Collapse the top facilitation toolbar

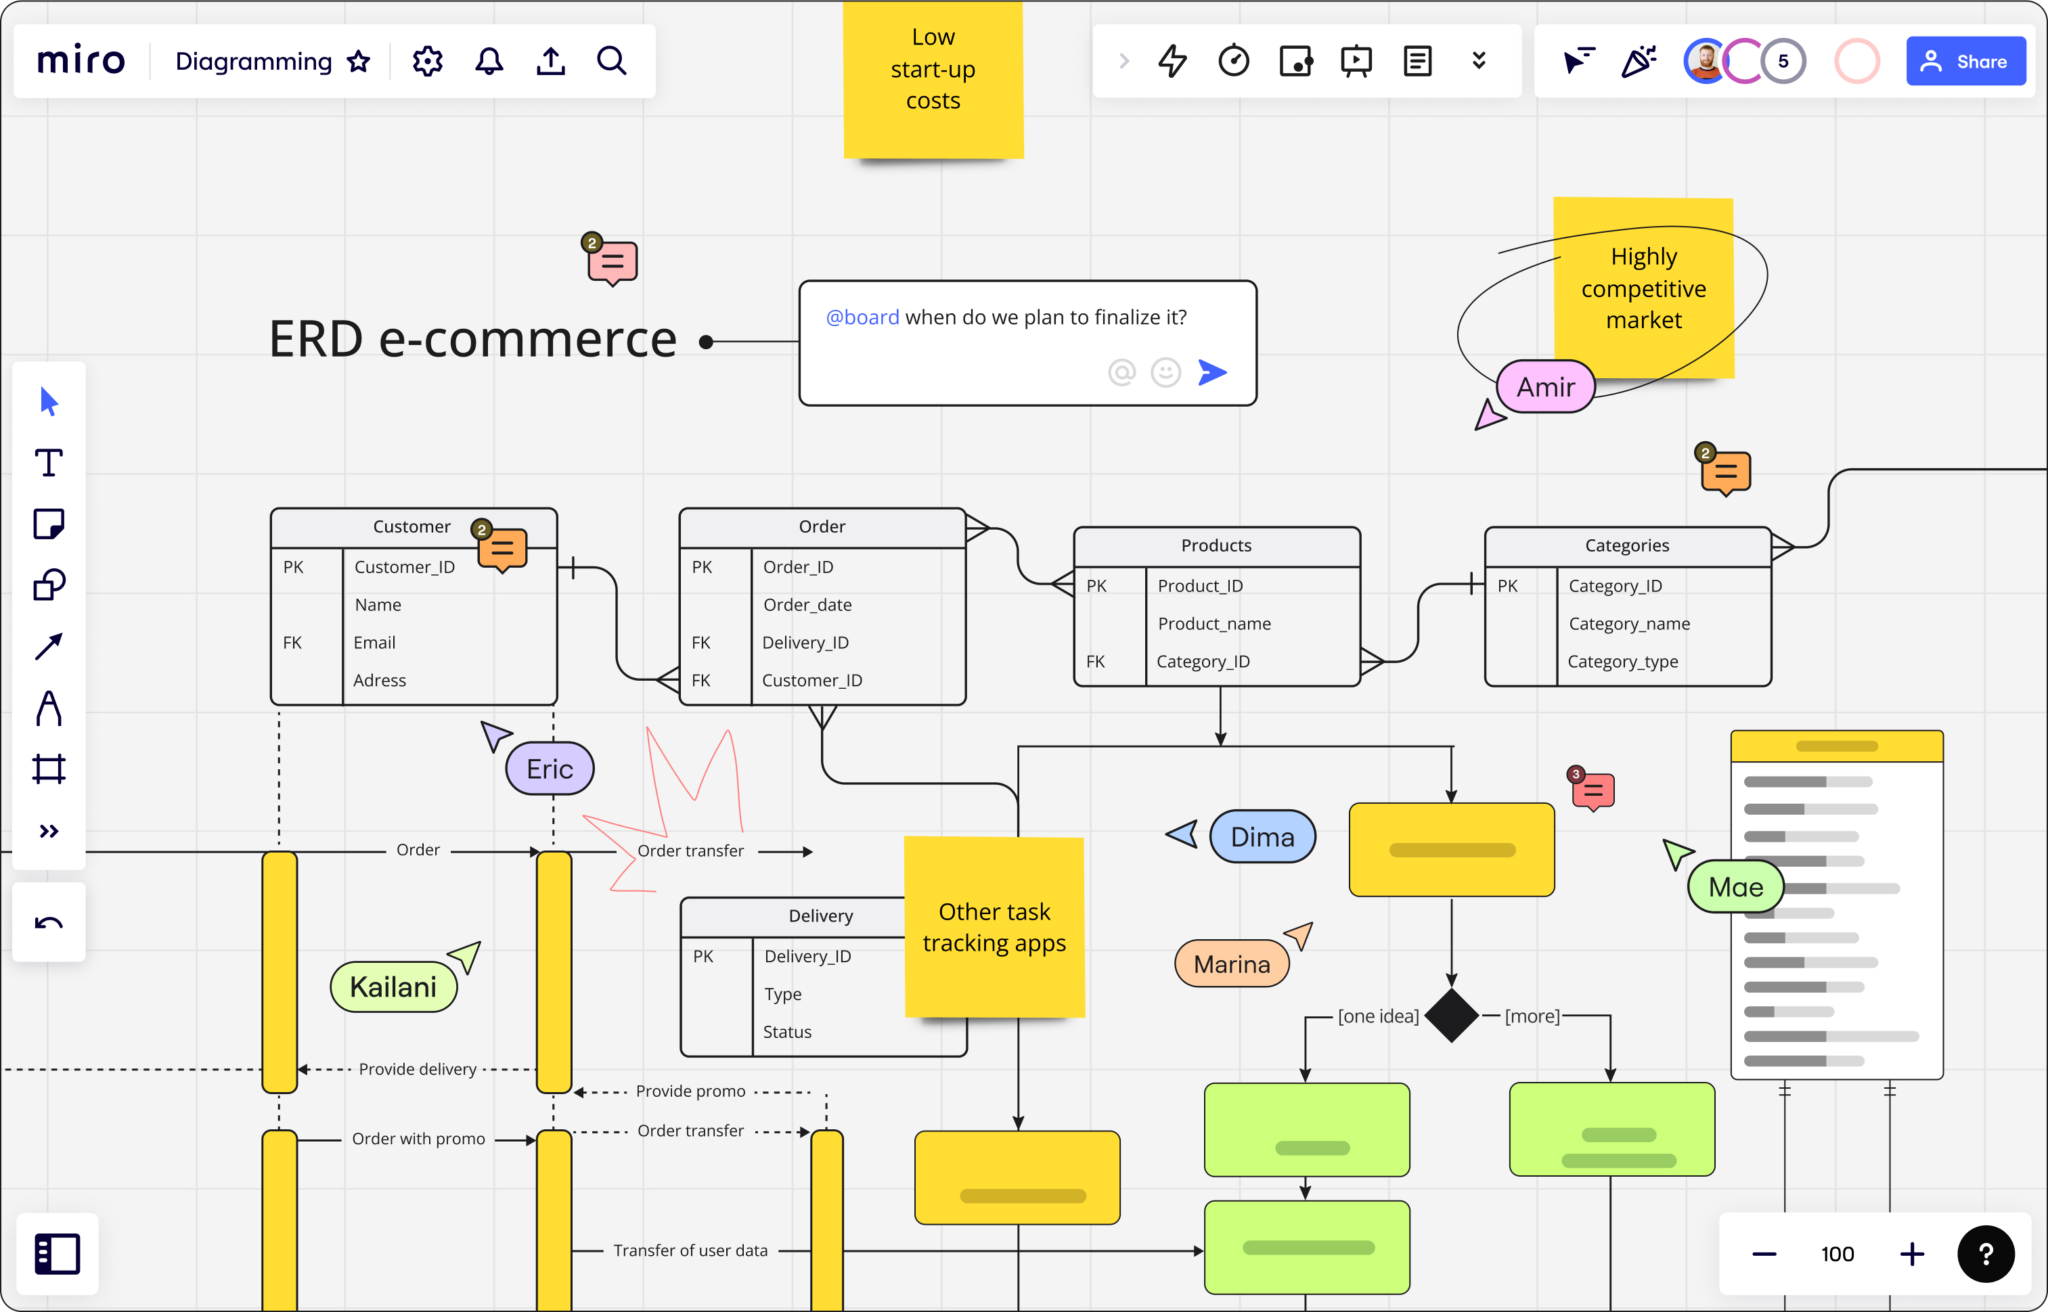(1479, 61)
